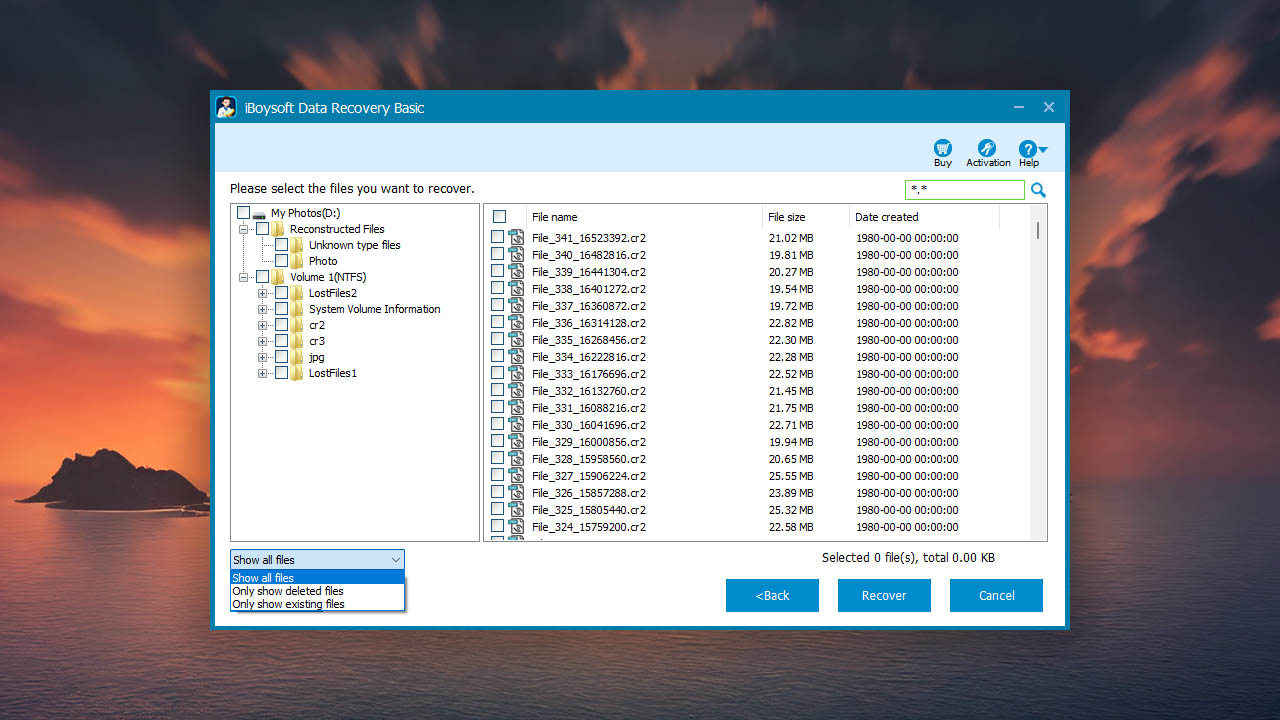The width and height of the screenshot is (1280, 720).
Task: Open the Help menu icon
Action: pyautogui.click(x=1028, y=148)
